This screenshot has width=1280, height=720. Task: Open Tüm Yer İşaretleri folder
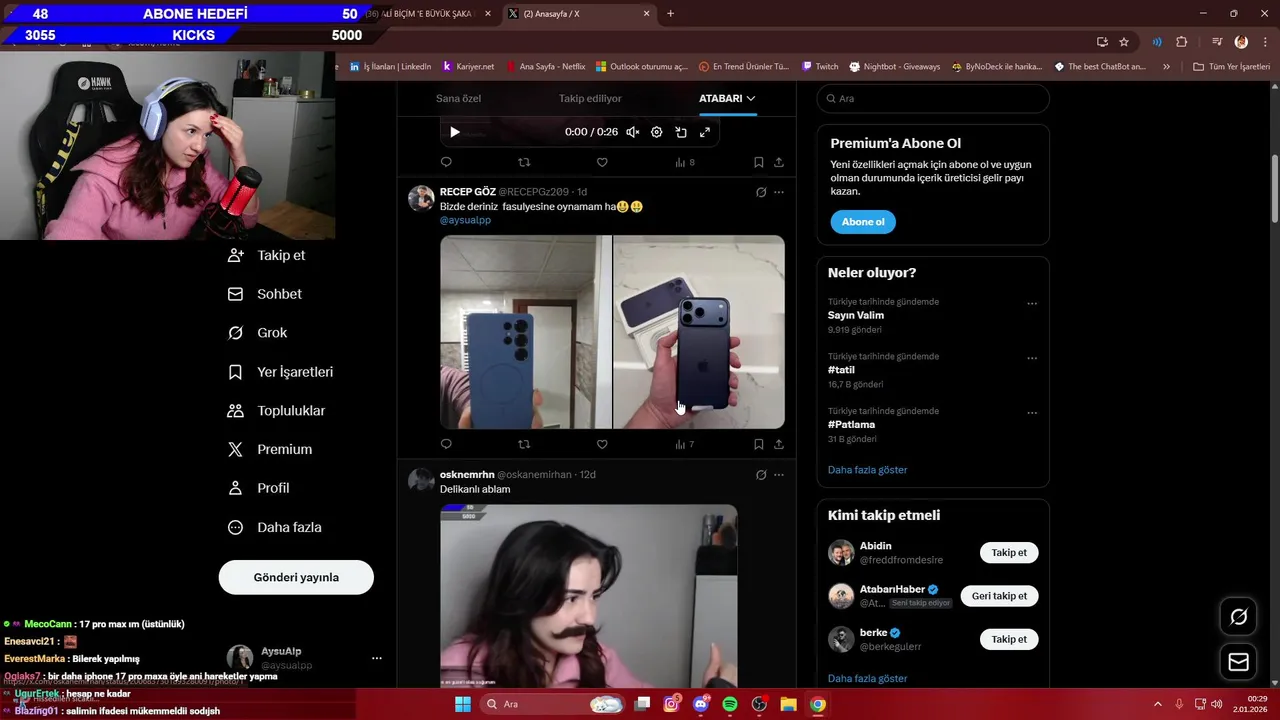click(1231, 67)
